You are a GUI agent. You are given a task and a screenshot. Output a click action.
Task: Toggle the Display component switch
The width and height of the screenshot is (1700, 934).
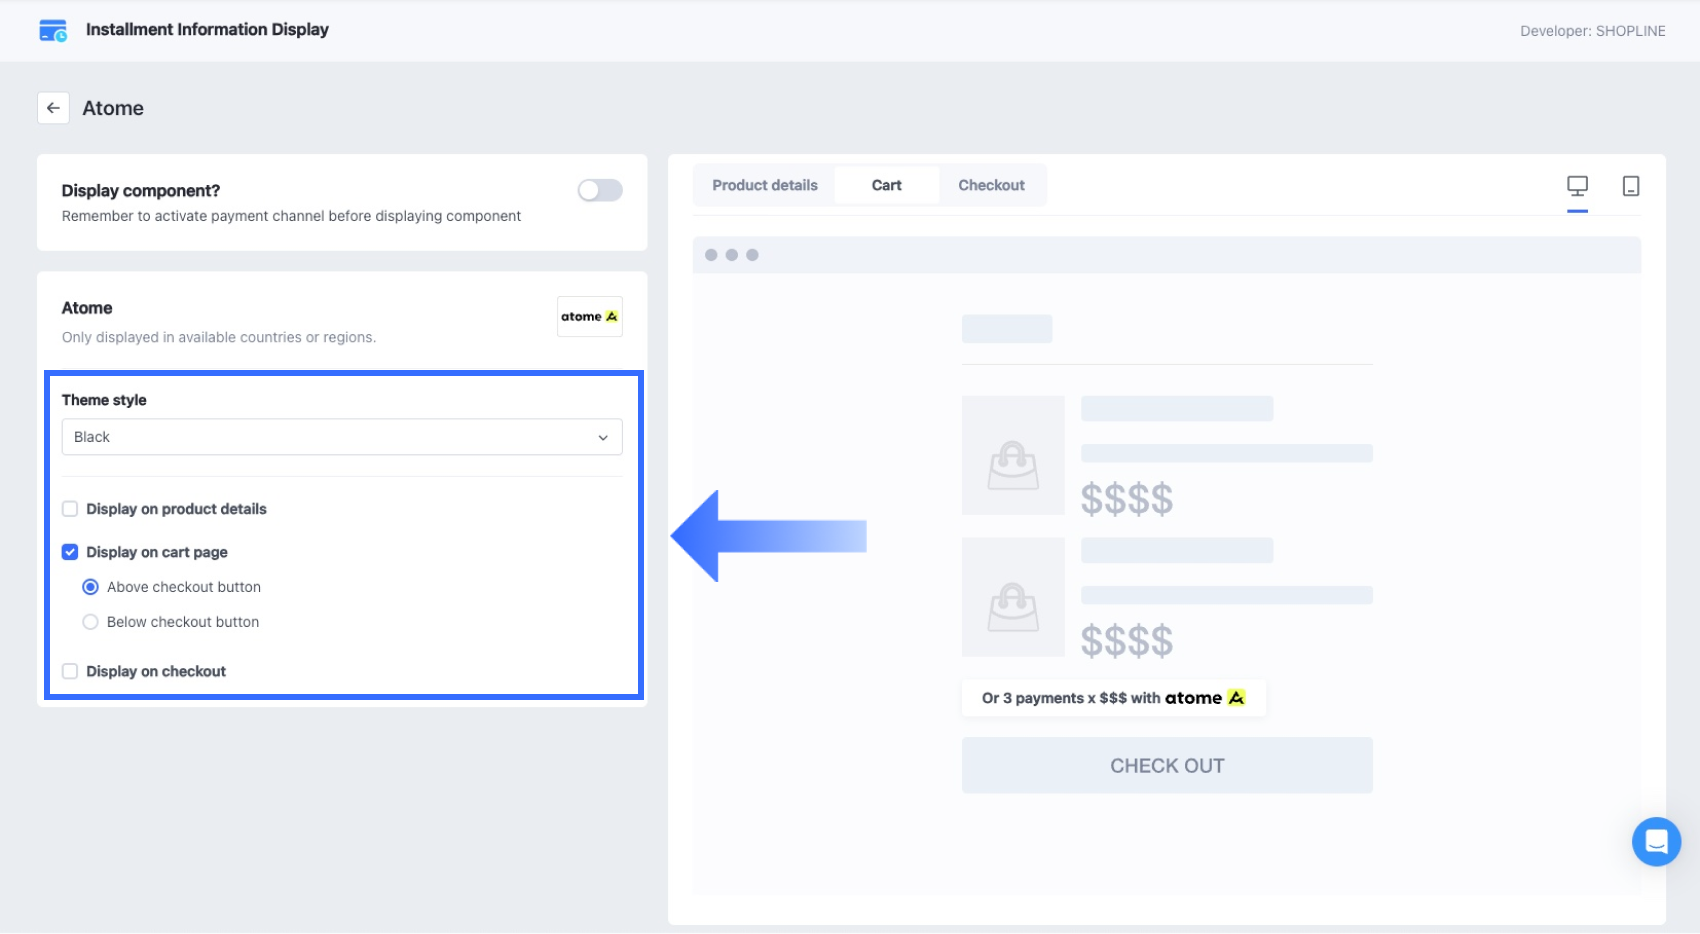point(600,190)
